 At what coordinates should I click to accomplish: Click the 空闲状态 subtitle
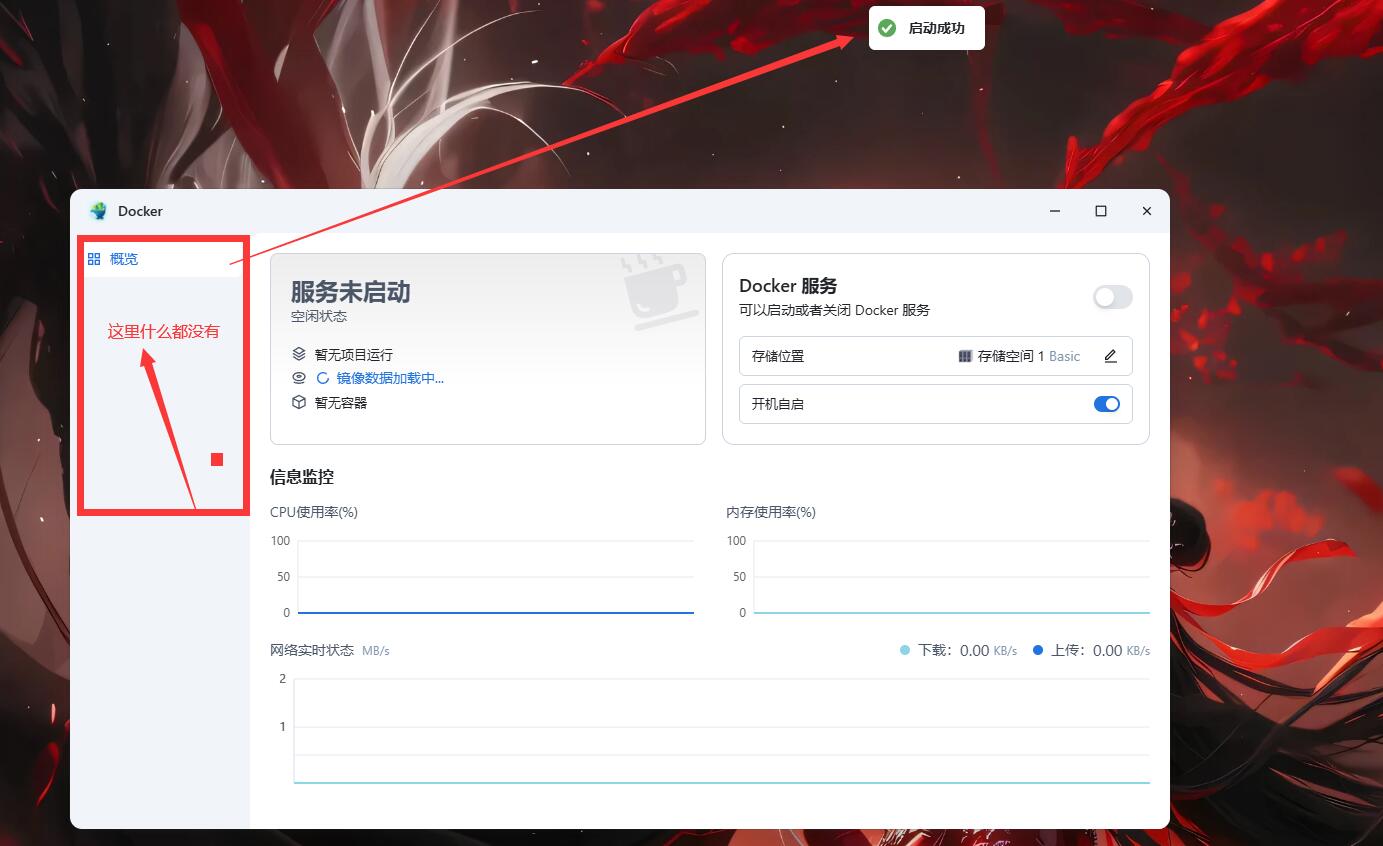[319, 316]
